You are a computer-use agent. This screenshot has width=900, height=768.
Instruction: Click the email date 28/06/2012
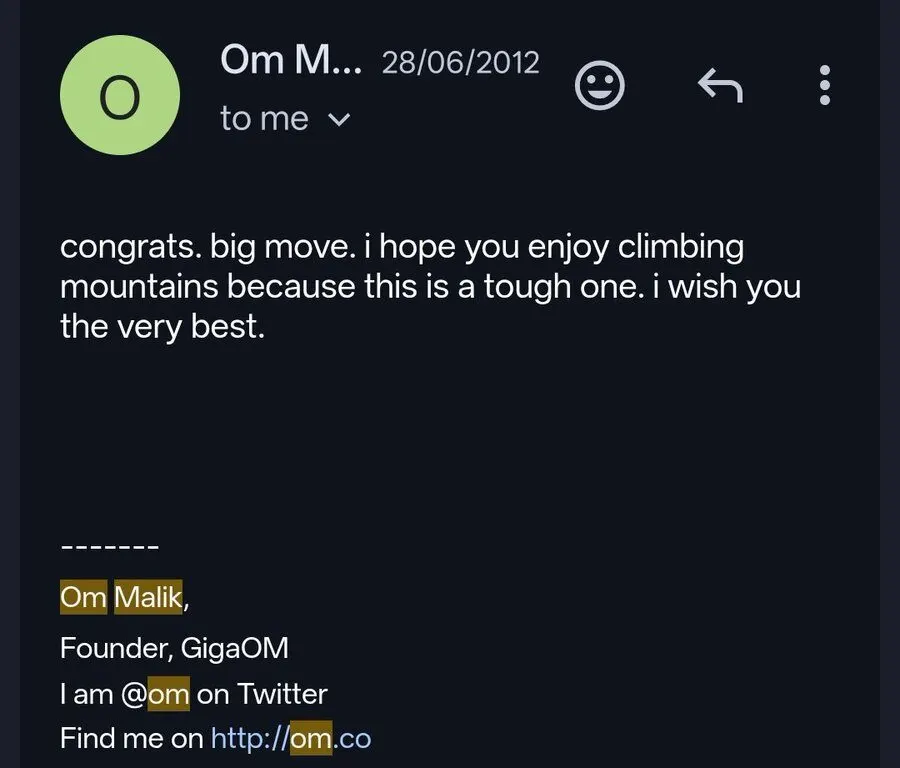point(460,62)
